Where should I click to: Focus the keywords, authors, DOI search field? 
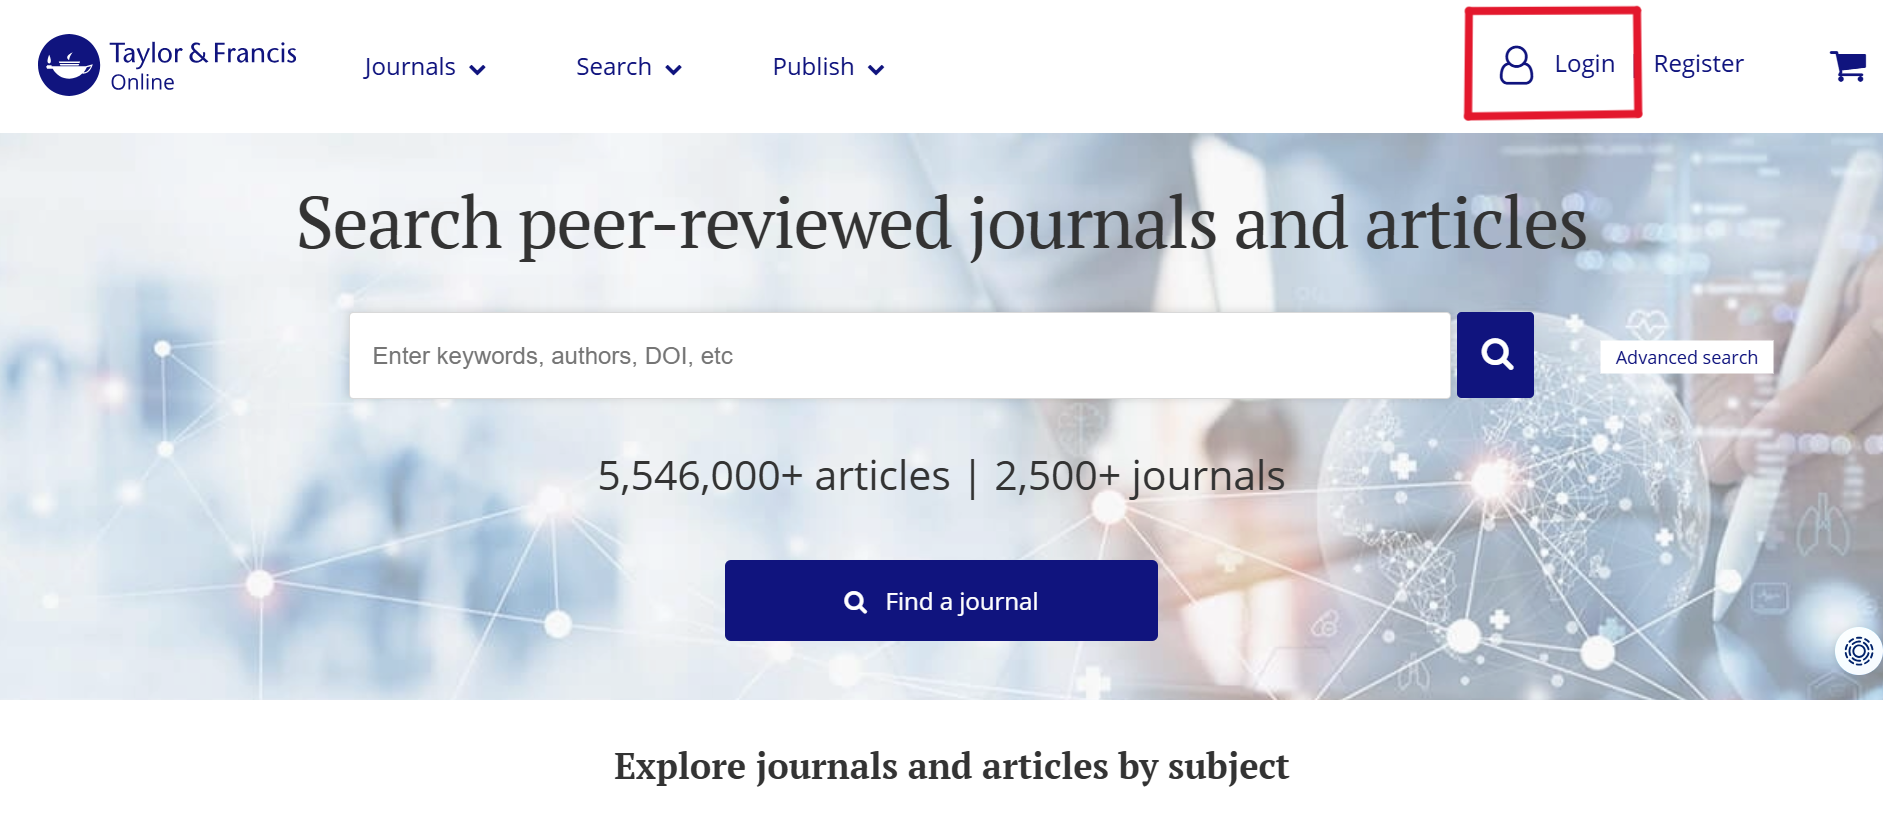pyautogui.click(x=898, y=356)
